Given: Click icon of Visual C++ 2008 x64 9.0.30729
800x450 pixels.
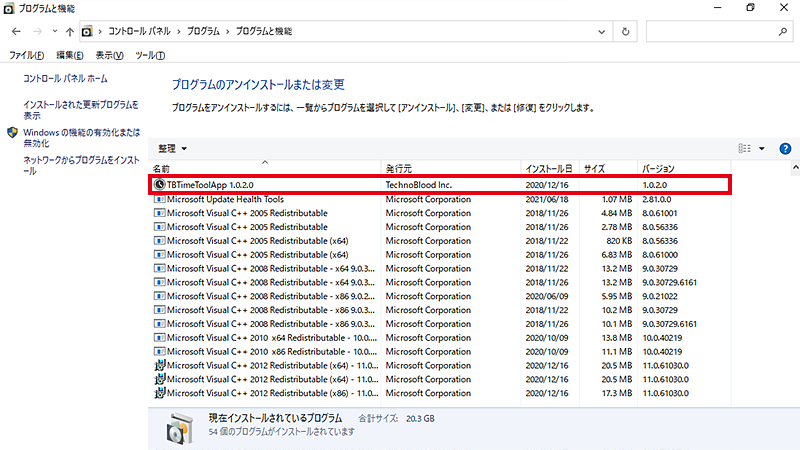Looking at the screenshot, I should [160, 268].
